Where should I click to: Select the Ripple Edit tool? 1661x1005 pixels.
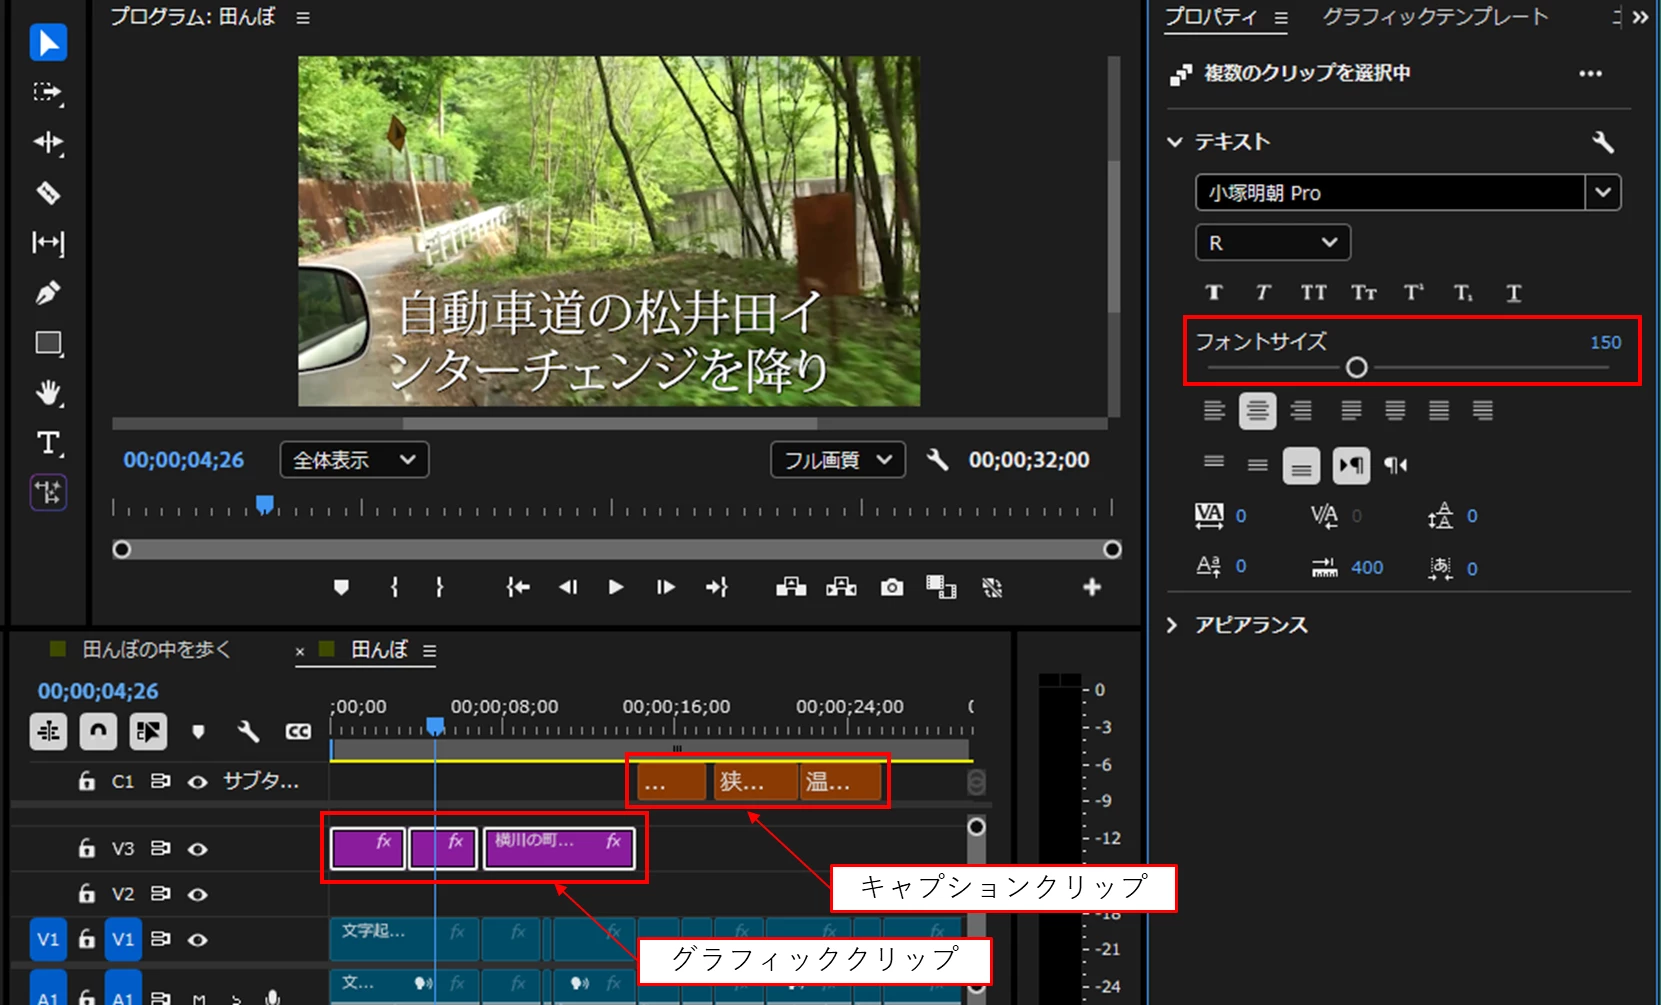[48, 143]
